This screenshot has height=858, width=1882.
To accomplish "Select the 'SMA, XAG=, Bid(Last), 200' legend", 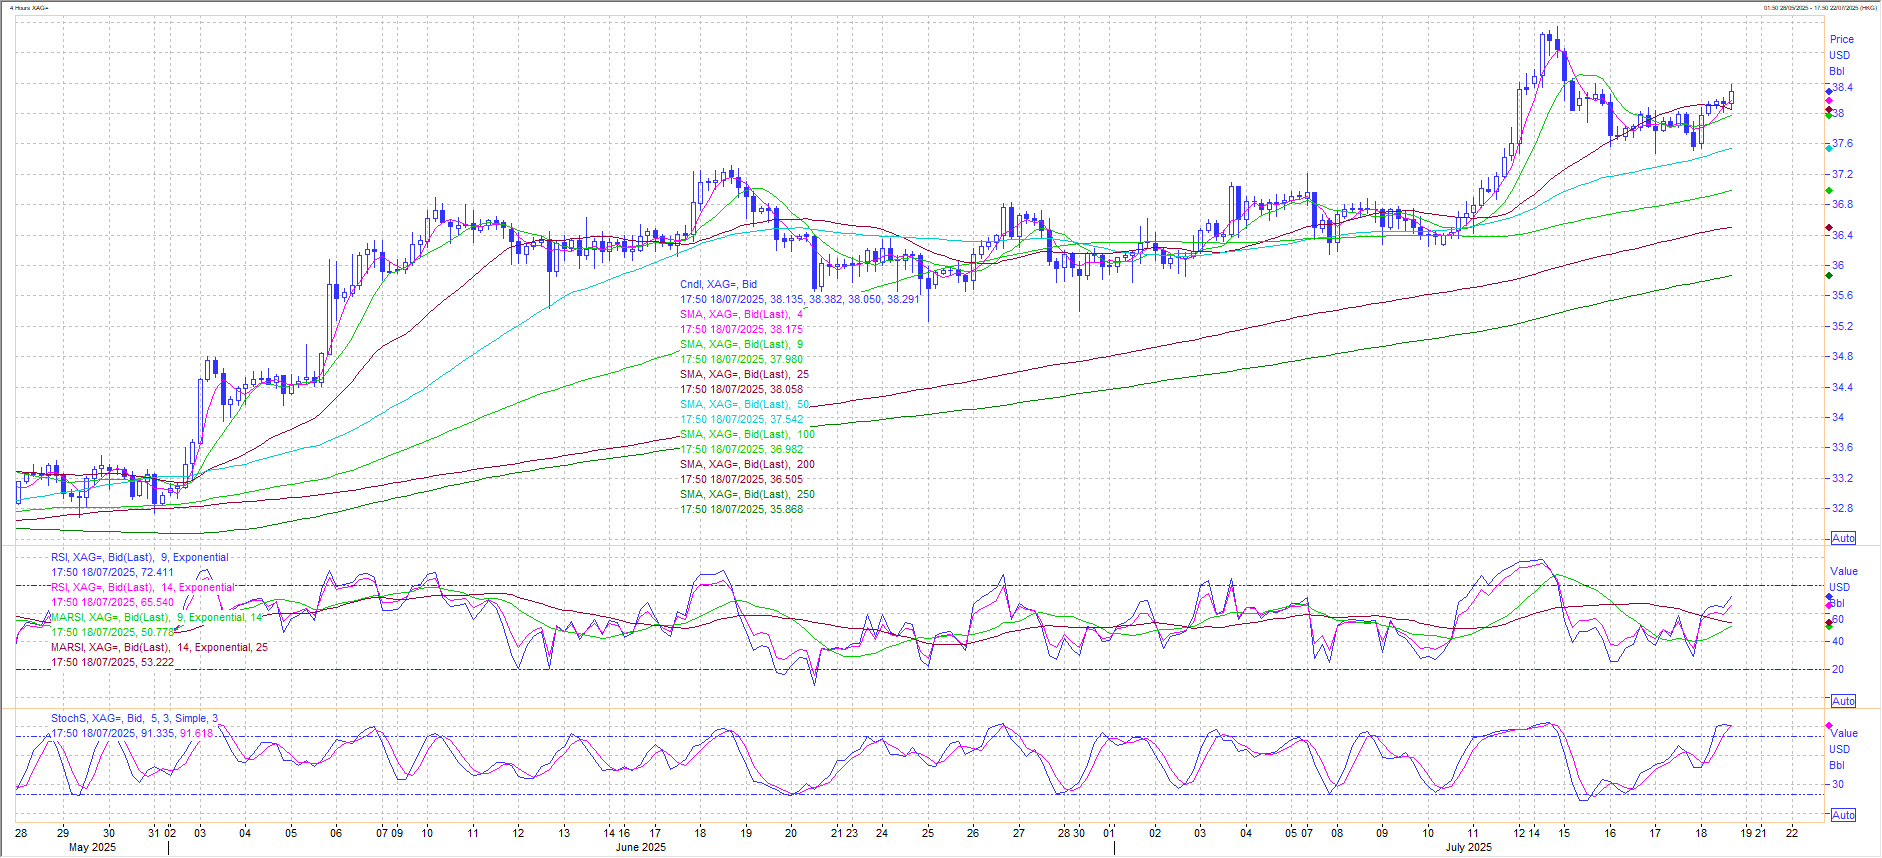I will (x=747, y=464).
